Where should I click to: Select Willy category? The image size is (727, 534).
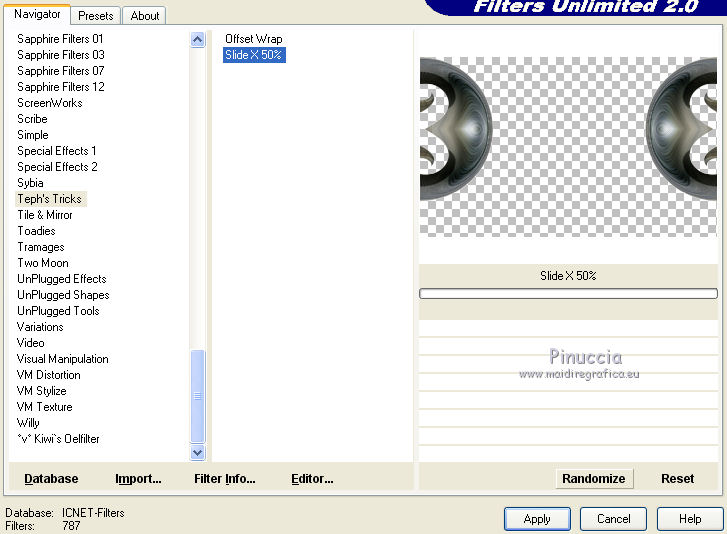tap(28, 423)
